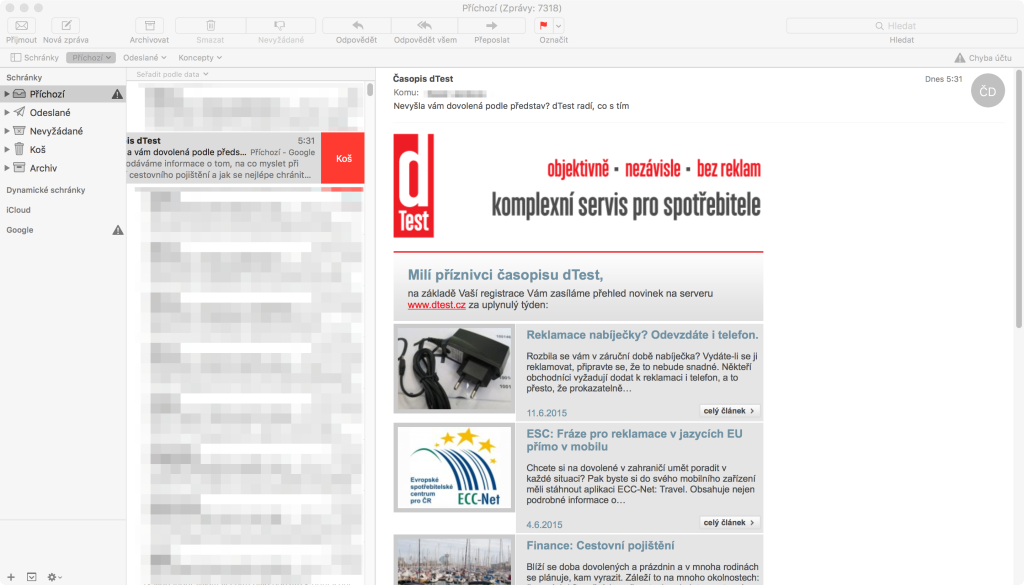1024x585 pixels.
Task: Toggle mail activity icon in sidebar footer
Action: [x=31, y=577]
